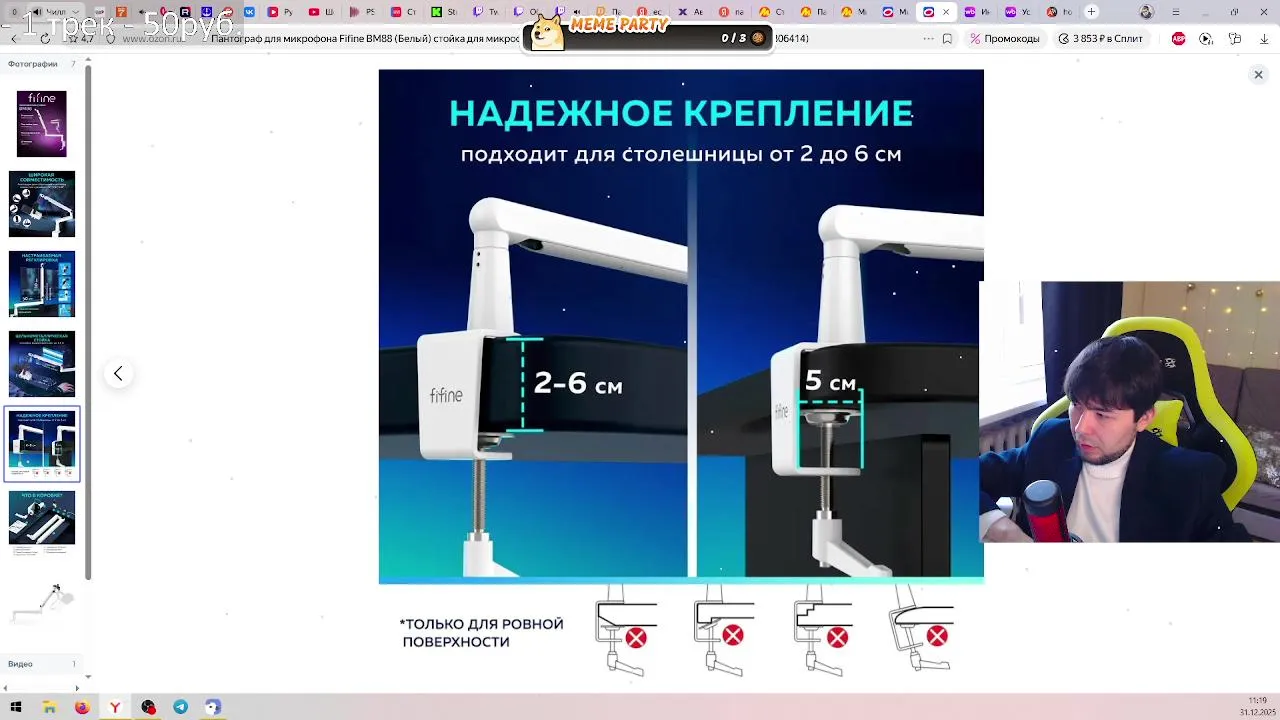Image resolution: width=1280 pixels, height=720 pixels.
Task: Open the '3 853 ₽ в Сплит' button
Action: pyautogui.click(x=1100, y=38)
